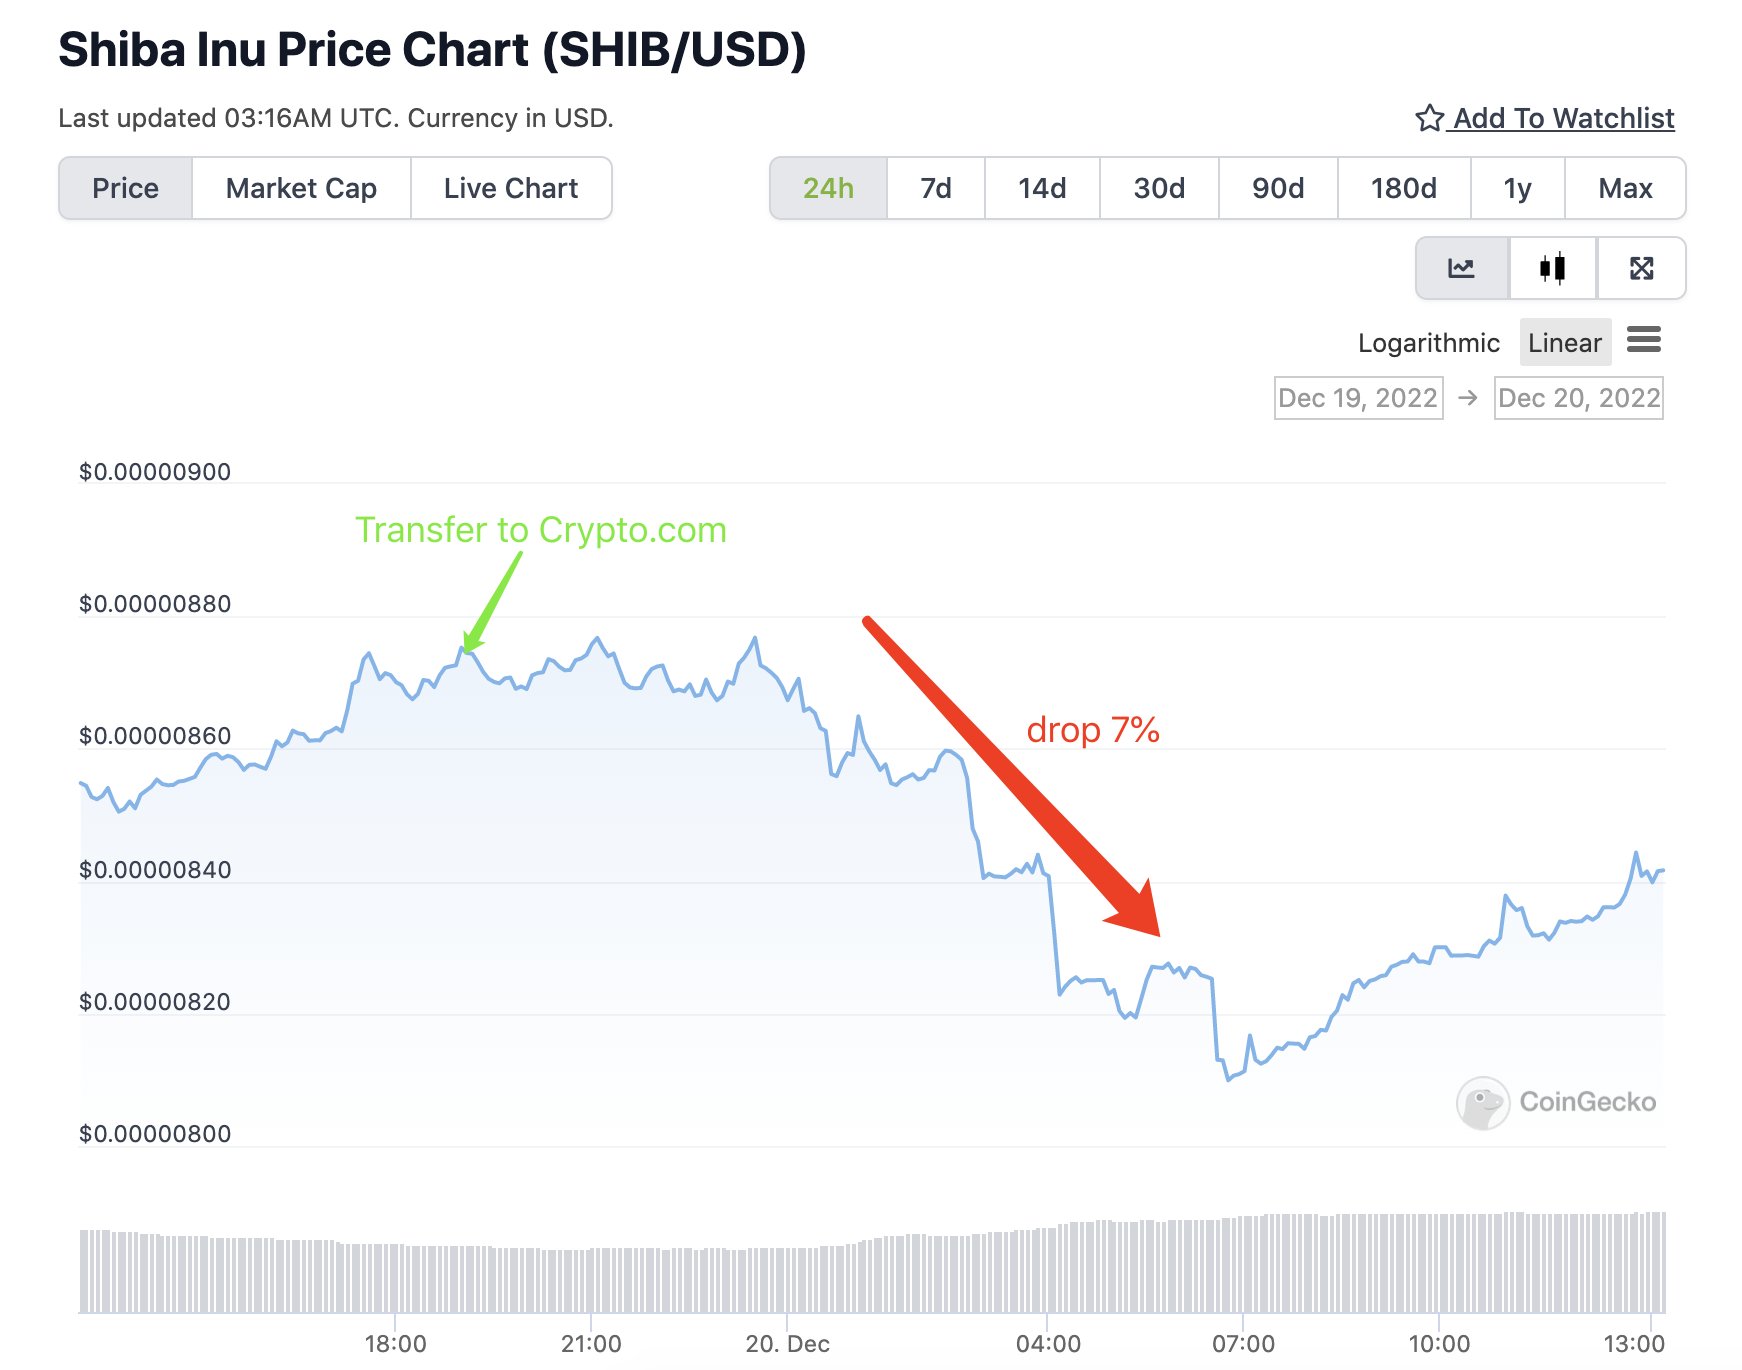The height and width of the screenshot is (1370, 1742).
Task: Select the line chart view icon
Action: point(1462,268)
